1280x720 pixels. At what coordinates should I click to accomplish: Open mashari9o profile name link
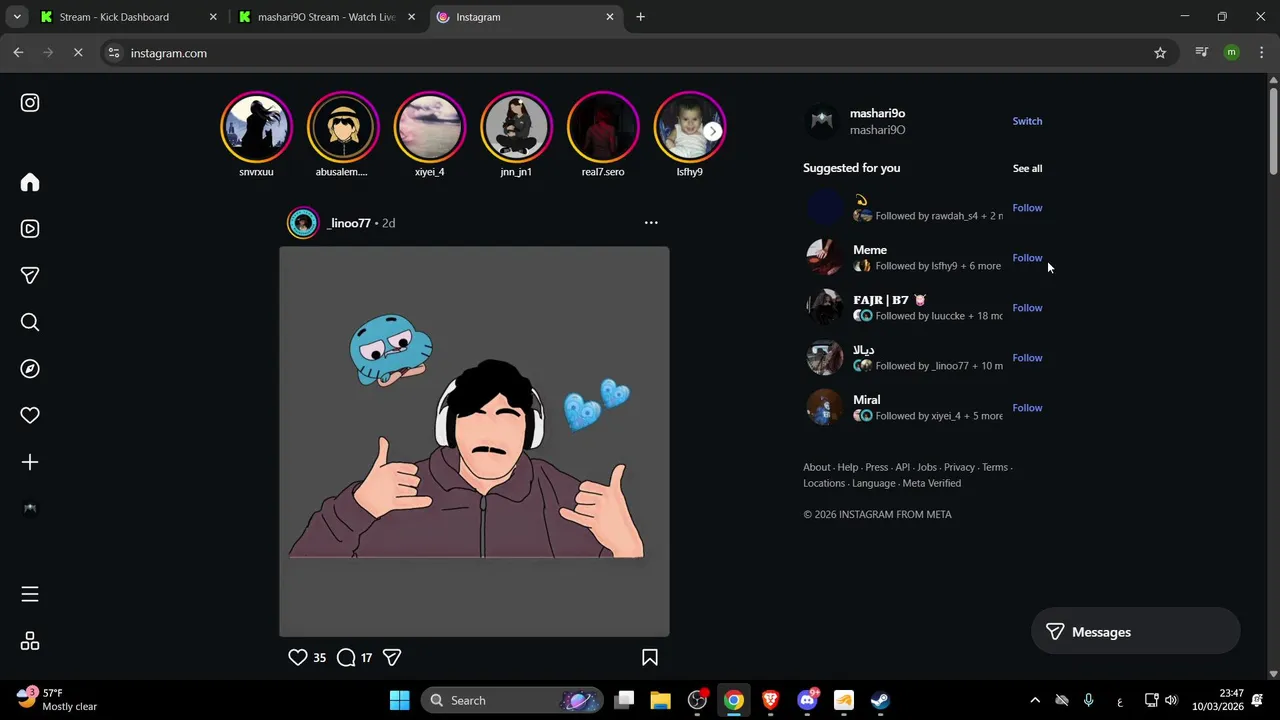tap(877, 113)
